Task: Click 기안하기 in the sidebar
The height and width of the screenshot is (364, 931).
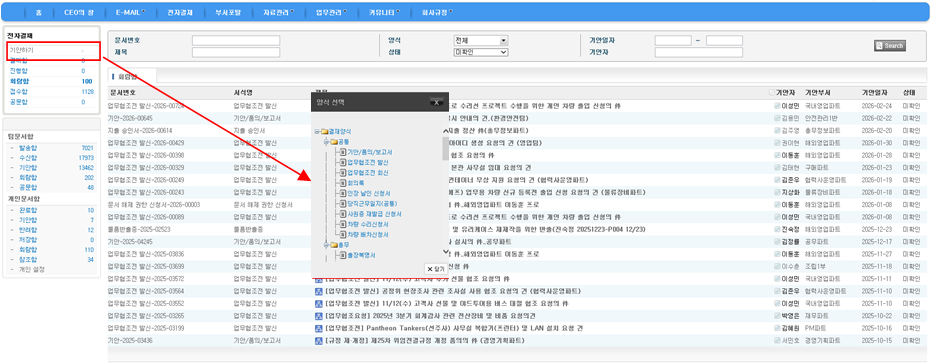Action: (21, 50)
